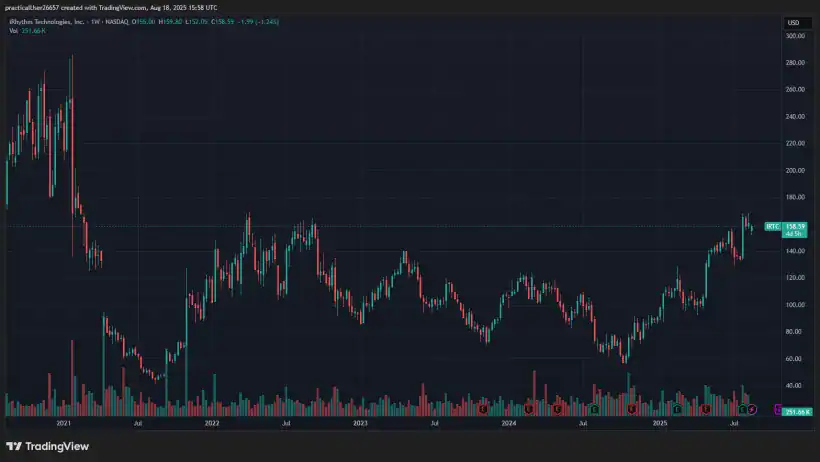
Task: Click the purple icon beside the volume label
Action: click(778, 409)
